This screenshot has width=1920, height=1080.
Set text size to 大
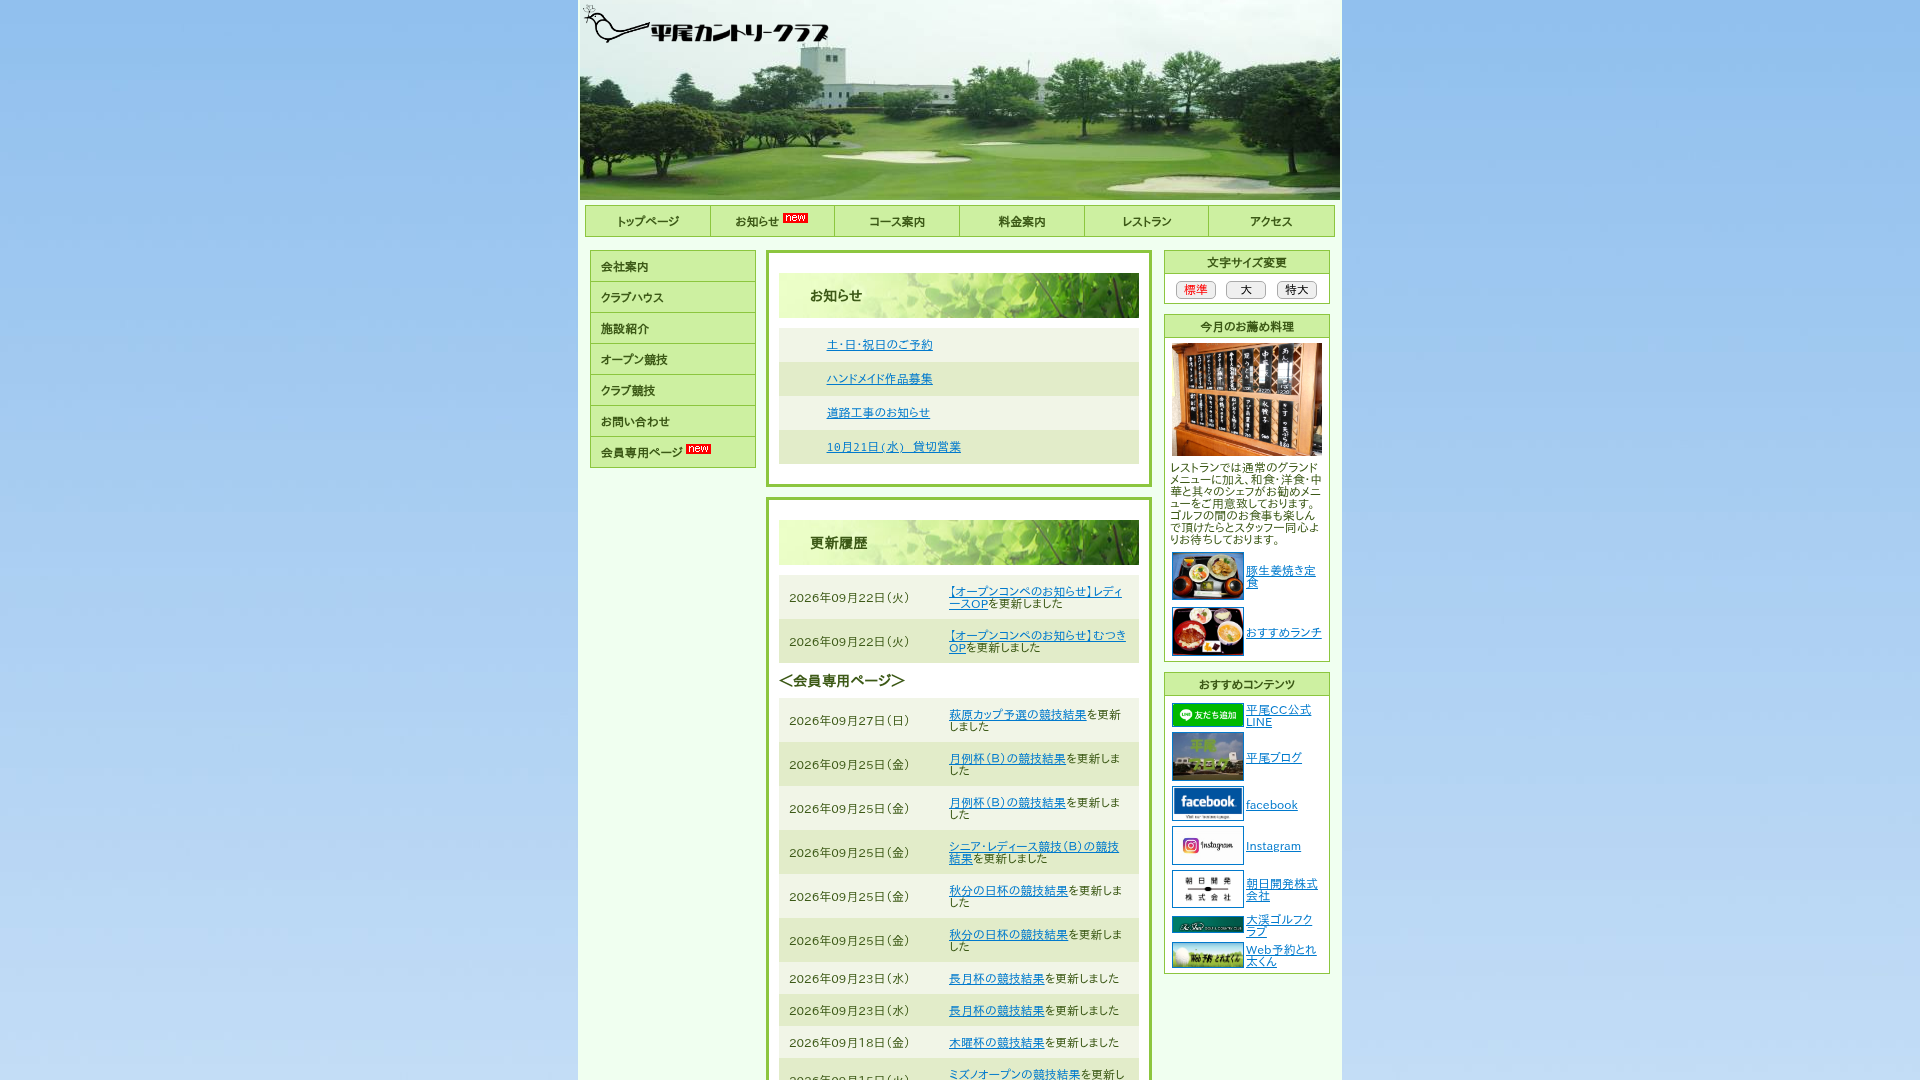tap(1246, 290)
